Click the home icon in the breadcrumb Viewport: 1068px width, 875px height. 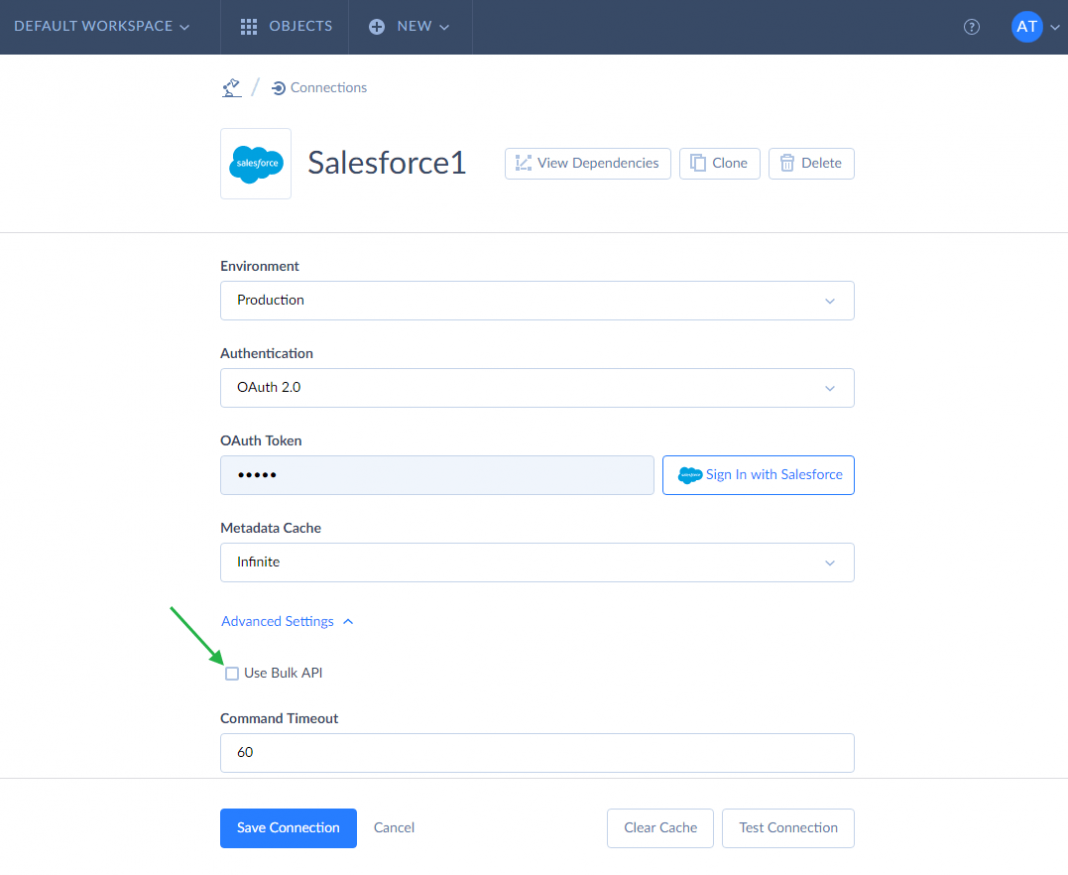[231, 87]
